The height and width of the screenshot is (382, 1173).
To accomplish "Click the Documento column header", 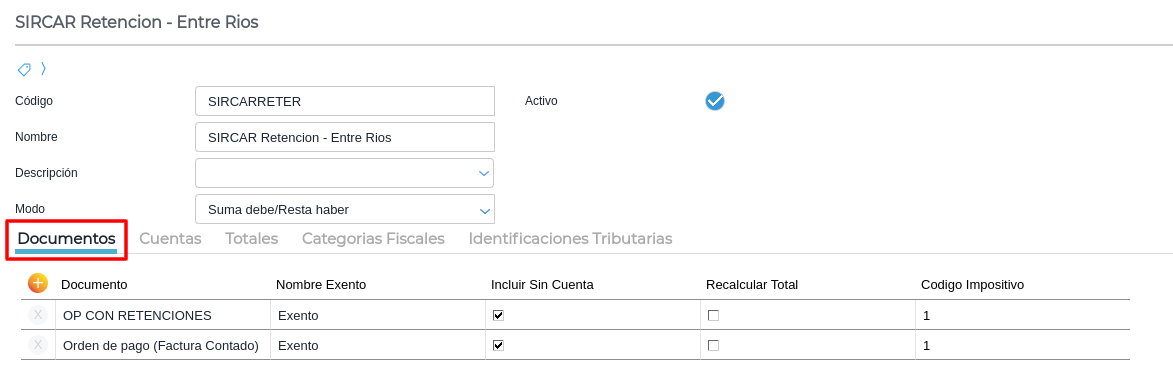I will tap(94, 284).
